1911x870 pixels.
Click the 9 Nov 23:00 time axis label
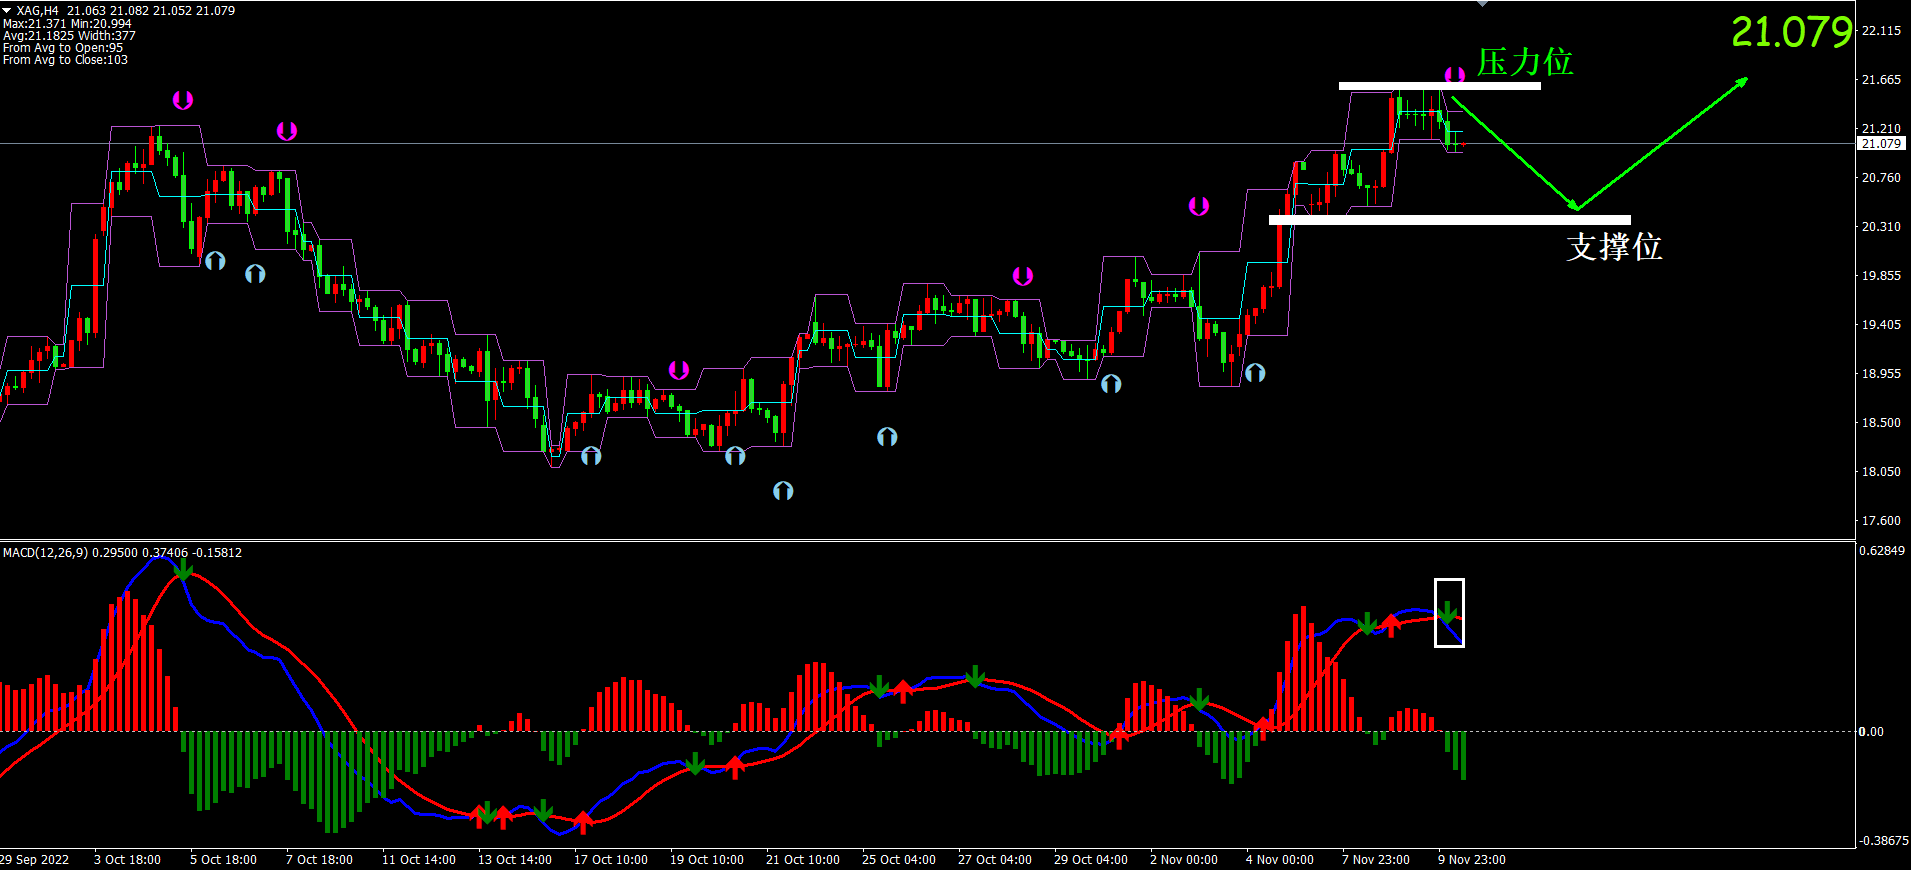1471,860
